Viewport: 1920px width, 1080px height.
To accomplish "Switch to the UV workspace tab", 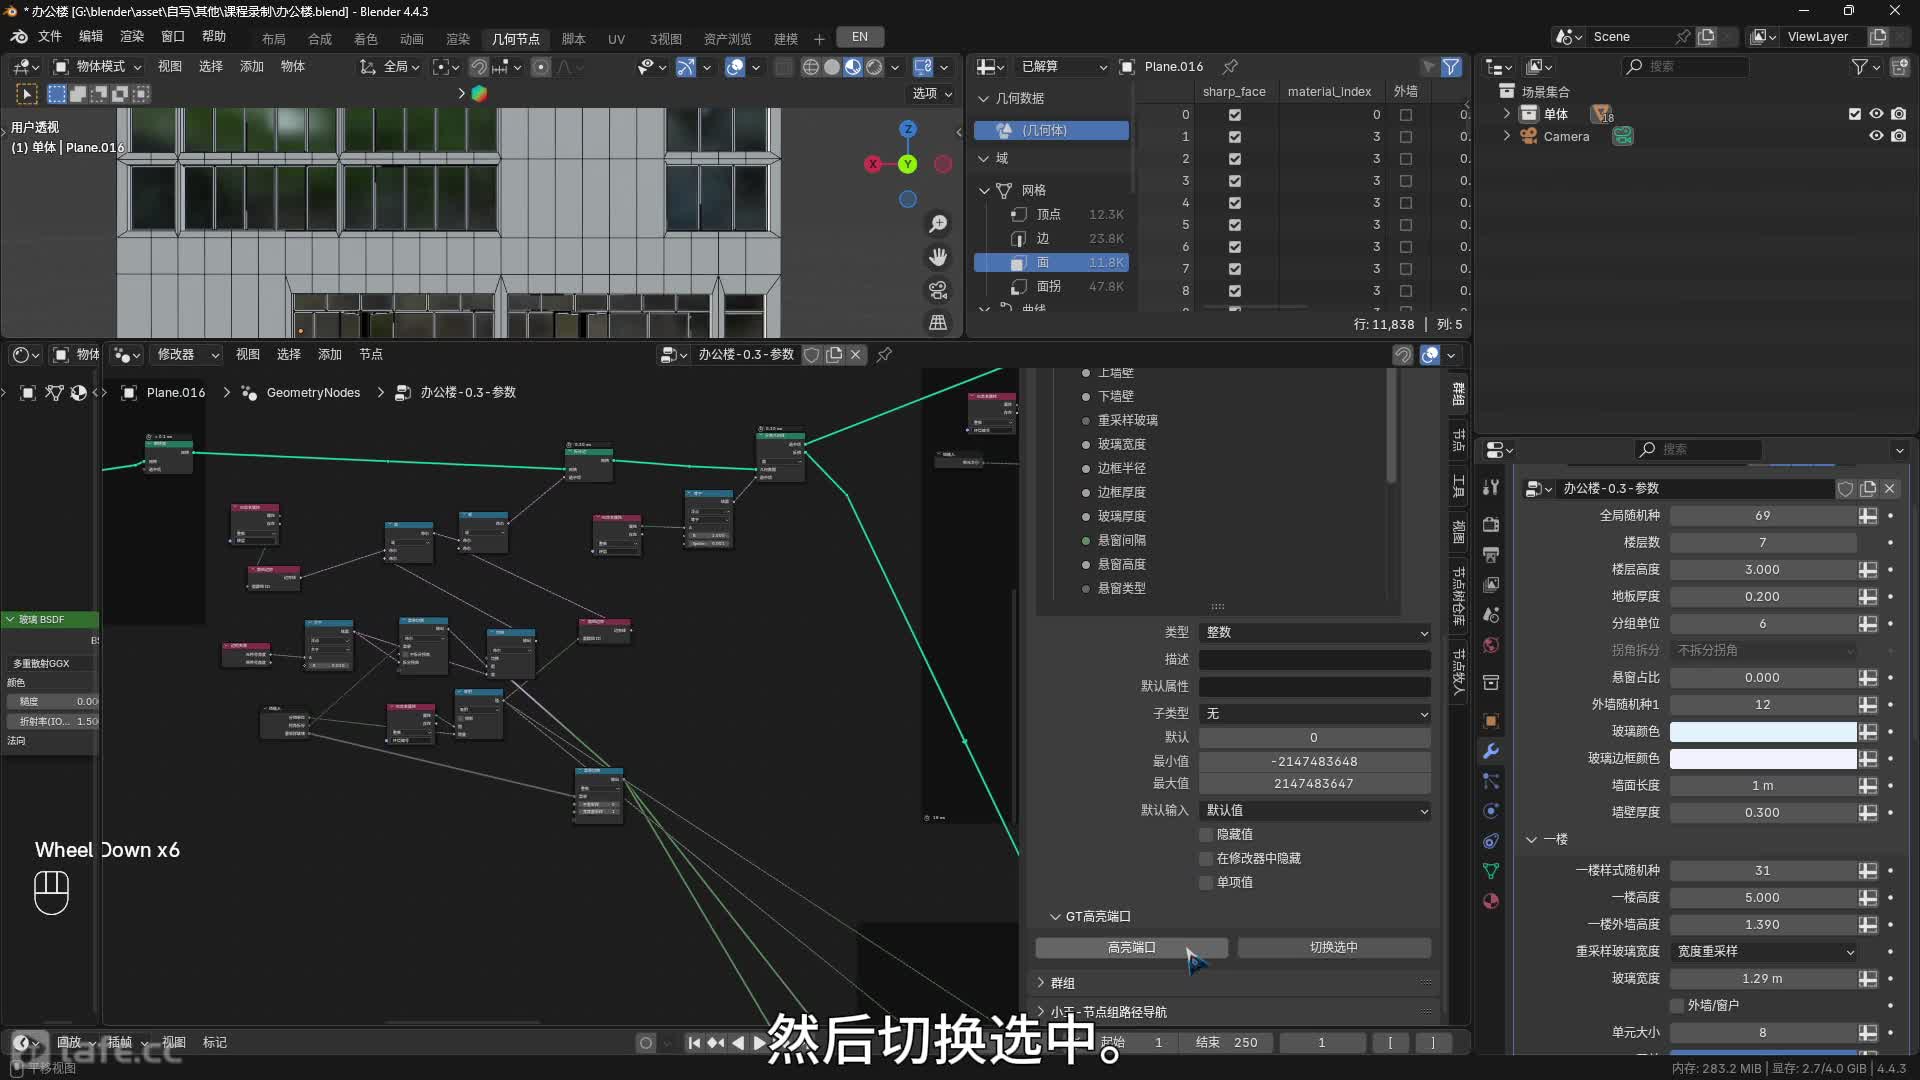I will pos(616,39).
